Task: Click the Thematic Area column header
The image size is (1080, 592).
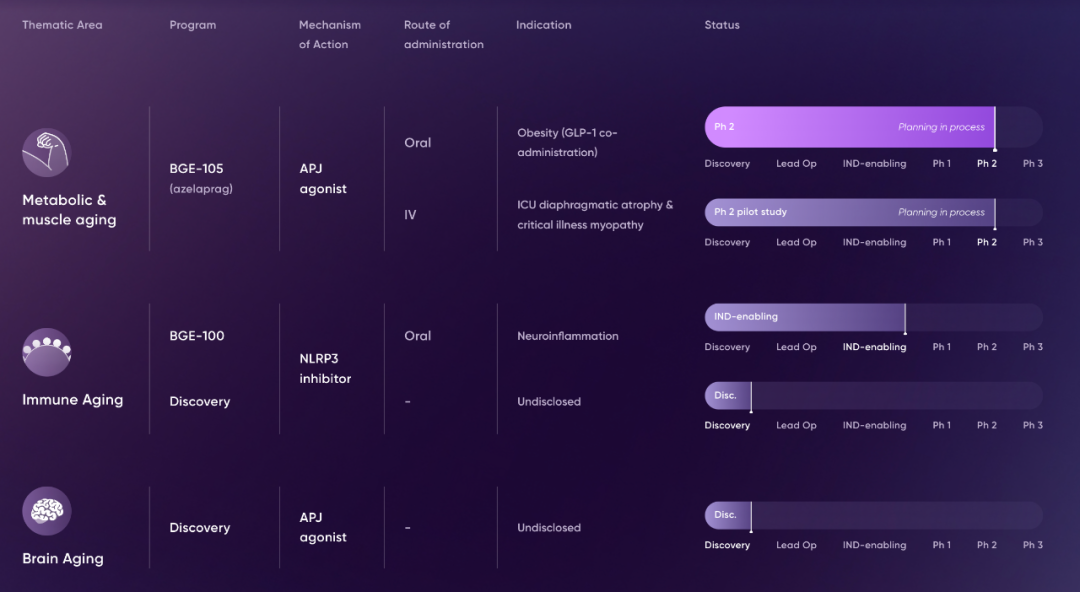Action: pos(62,25)
